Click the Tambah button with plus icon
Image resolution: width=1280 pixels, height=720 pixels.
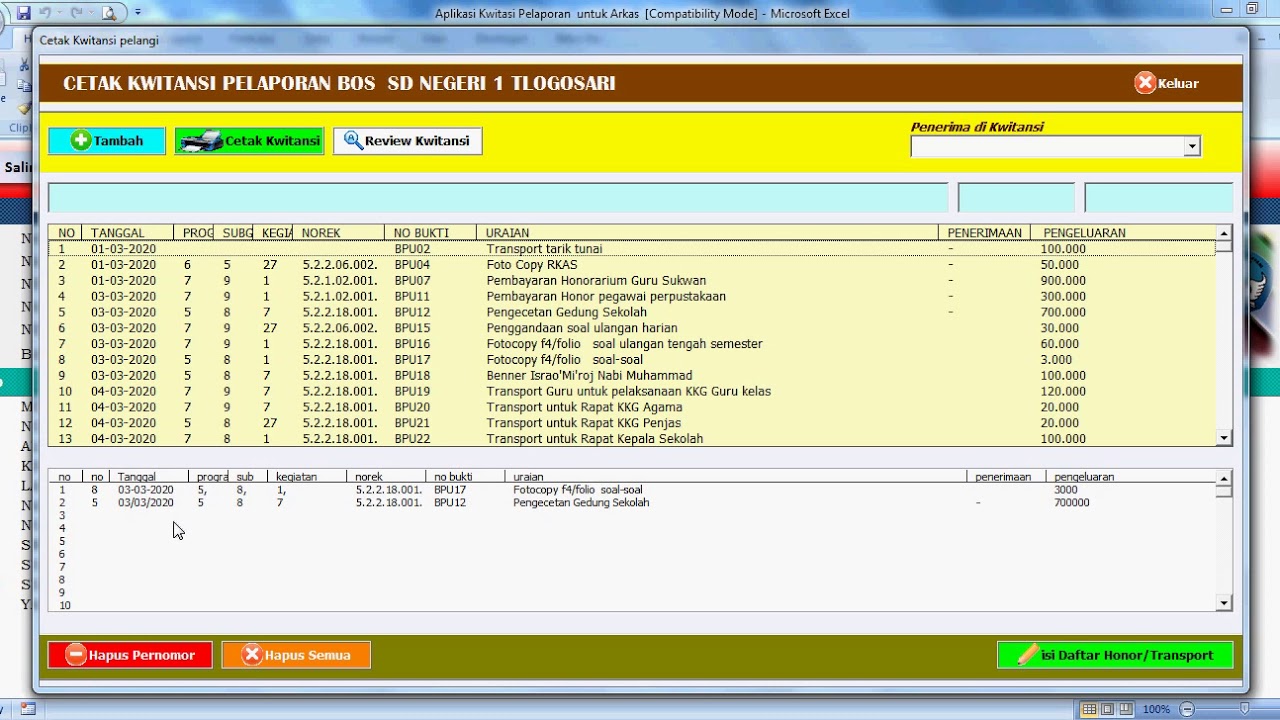click(107, 141)
